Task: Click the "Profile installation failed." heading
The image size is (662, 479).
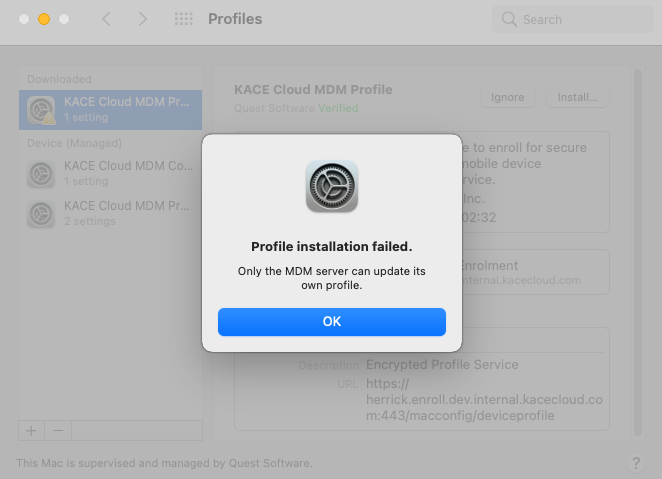Action: point(331,246)
